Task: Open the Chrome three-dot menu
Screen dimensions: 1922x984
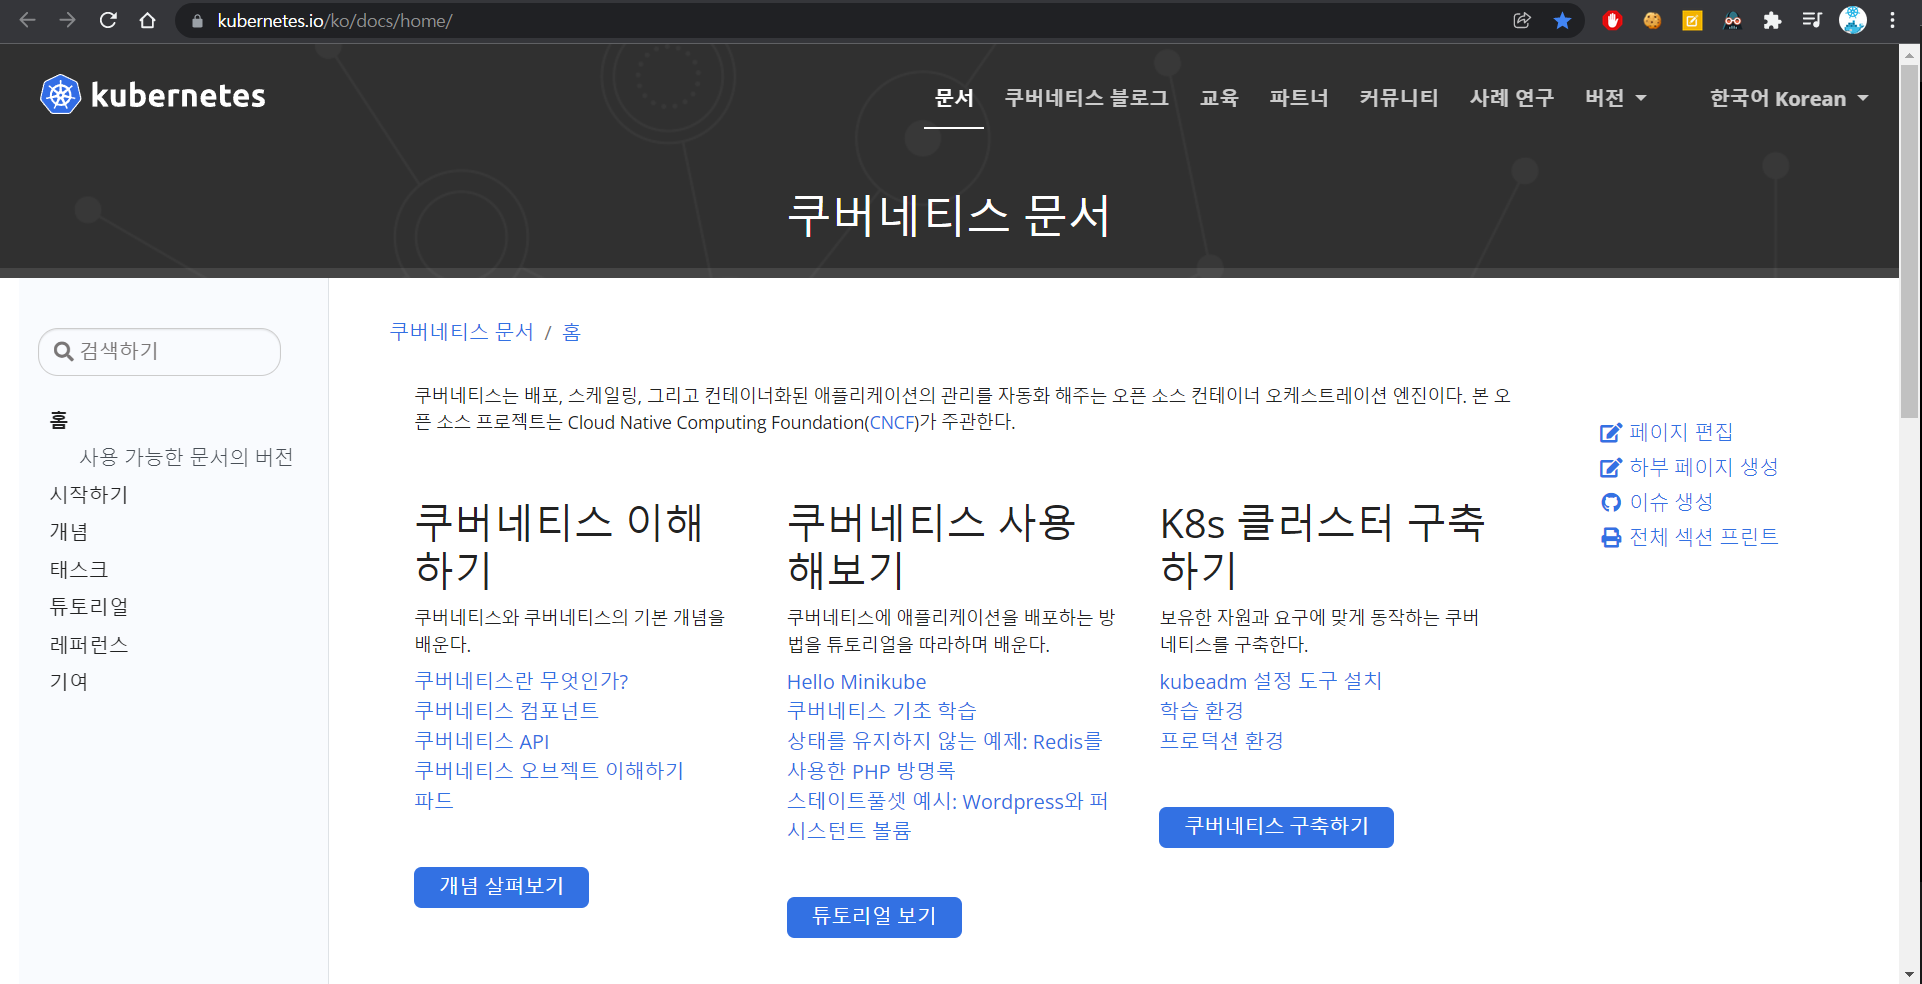Action: pyautogui.click(x=1892, y=20)
